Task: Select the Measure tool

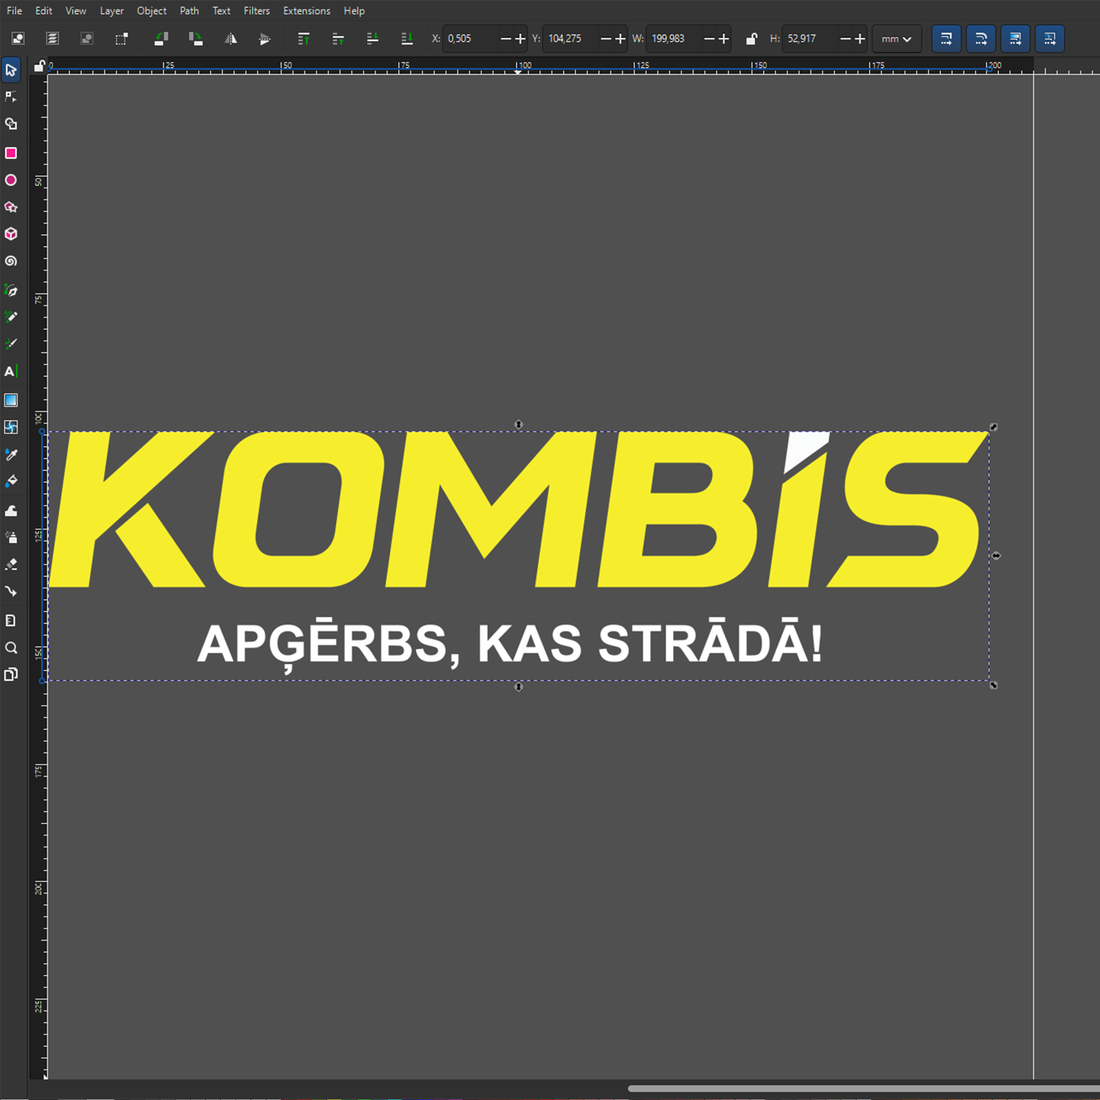Action: pos(11,620)
